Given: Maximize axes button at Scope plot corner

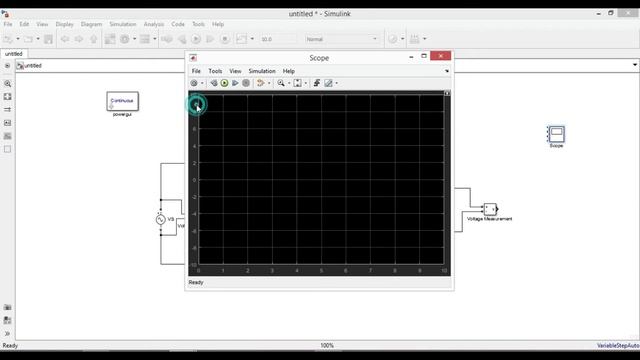Looking at the screenshot, I should [447, 93].
